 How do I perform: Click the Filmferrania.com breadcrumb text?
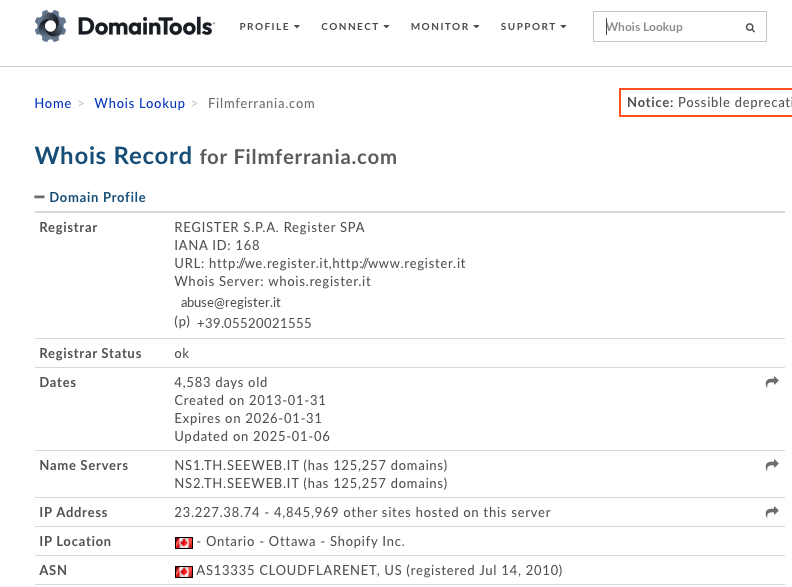(261, 104)
